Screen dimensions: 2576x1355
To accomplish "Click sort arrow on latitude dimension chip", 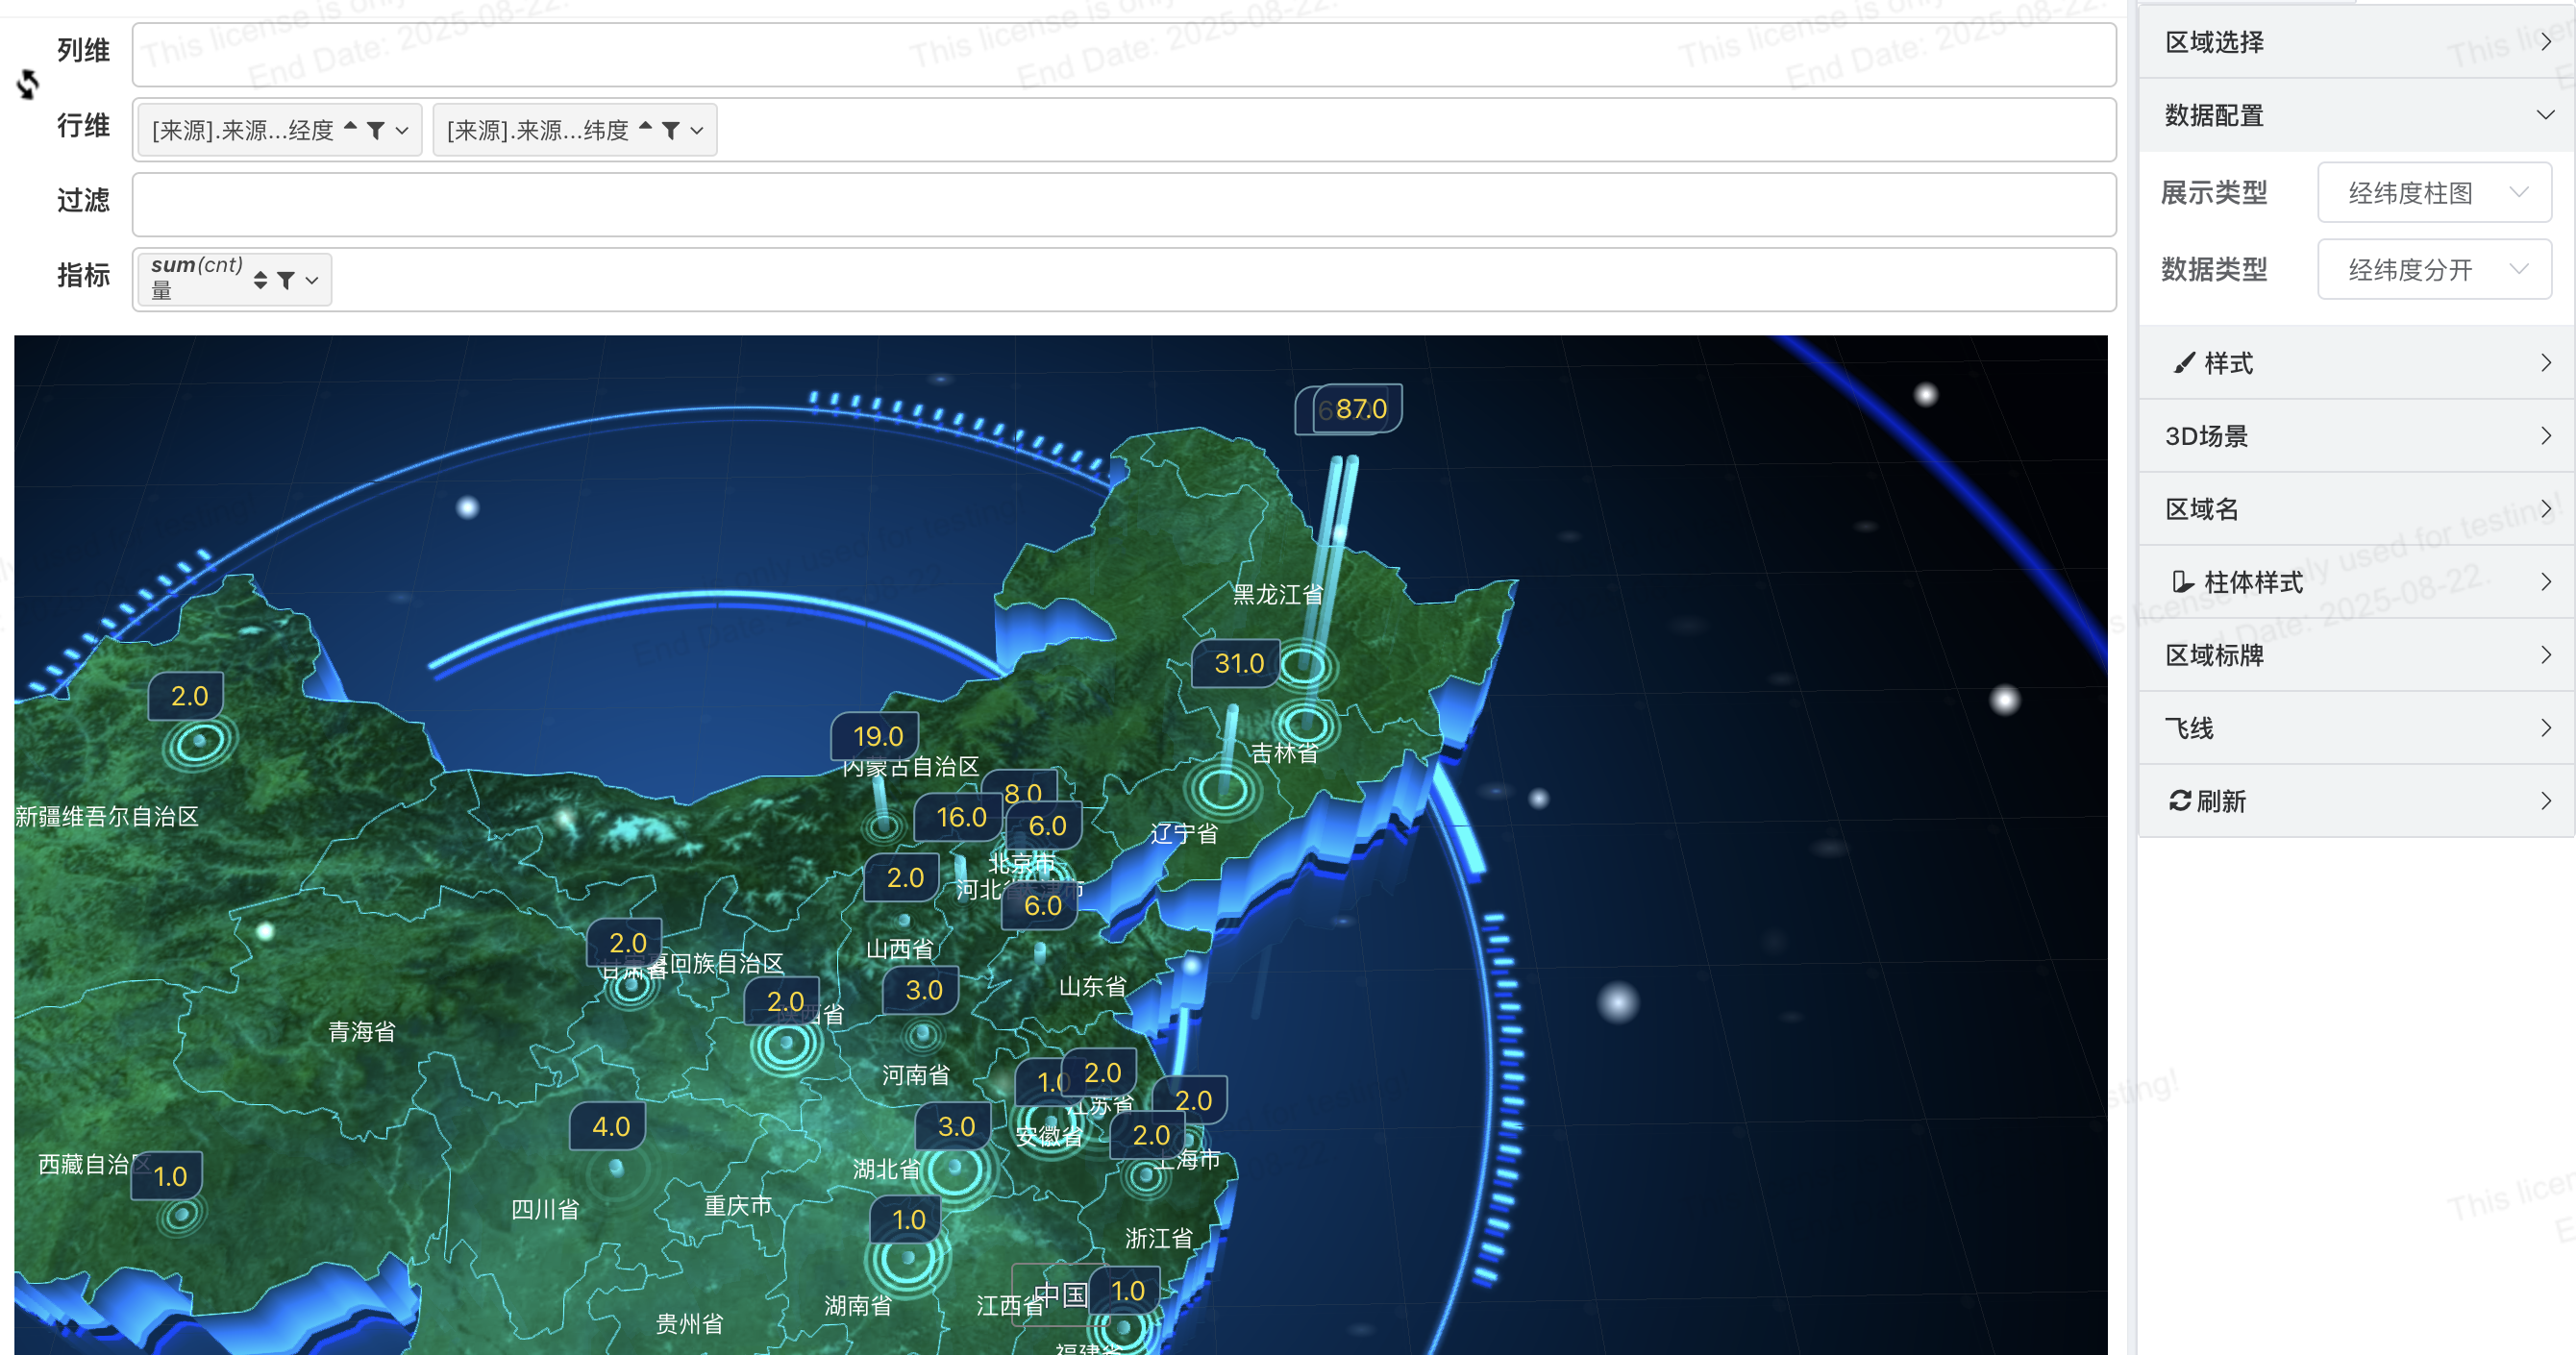I will (x=645, y=127).
